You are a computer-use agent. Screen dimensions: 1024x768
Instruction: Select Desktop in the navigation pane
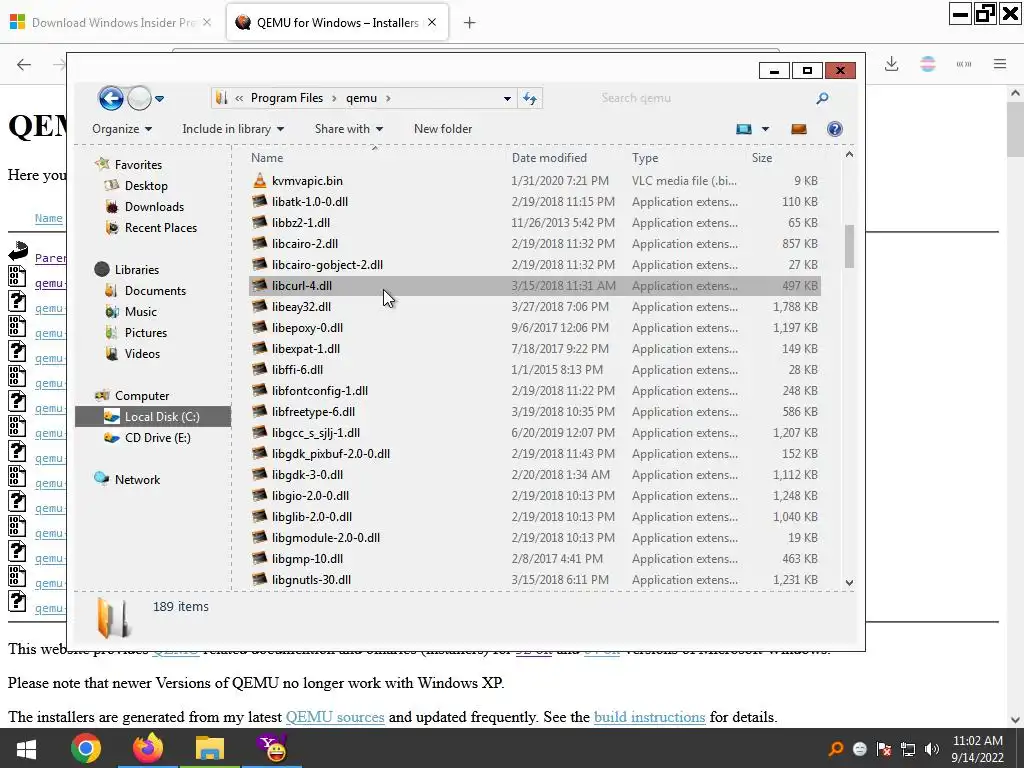click(x=146, y=185)
